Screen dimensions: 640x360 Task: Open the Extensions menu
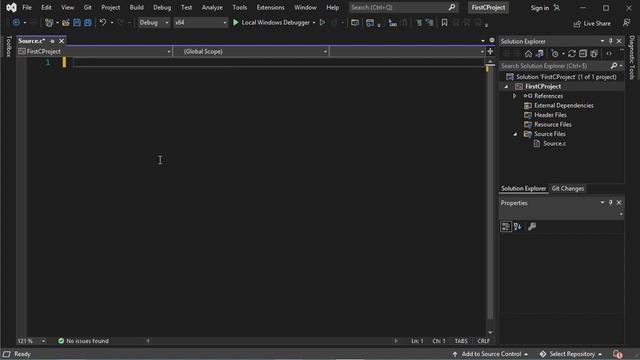tap(271, 7)
